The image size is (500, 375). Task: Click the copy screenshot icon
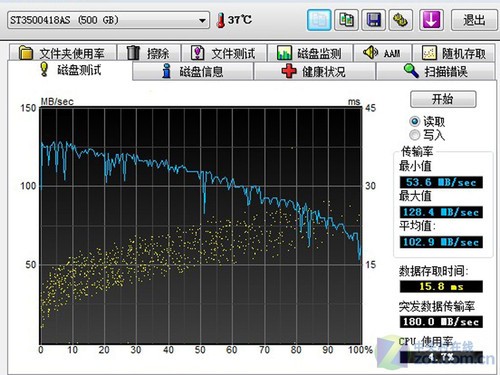tap(346, 20)
